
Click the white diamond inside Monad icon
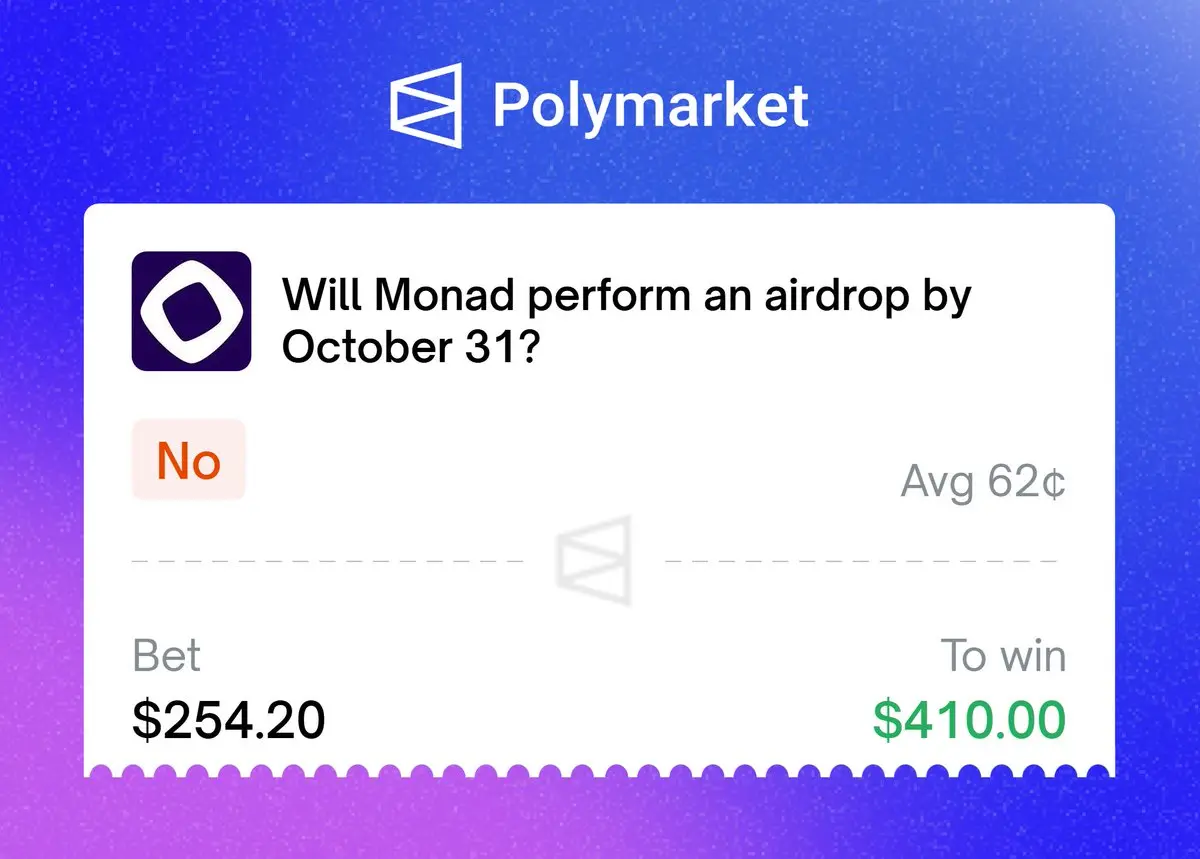[x=191, y=311]
